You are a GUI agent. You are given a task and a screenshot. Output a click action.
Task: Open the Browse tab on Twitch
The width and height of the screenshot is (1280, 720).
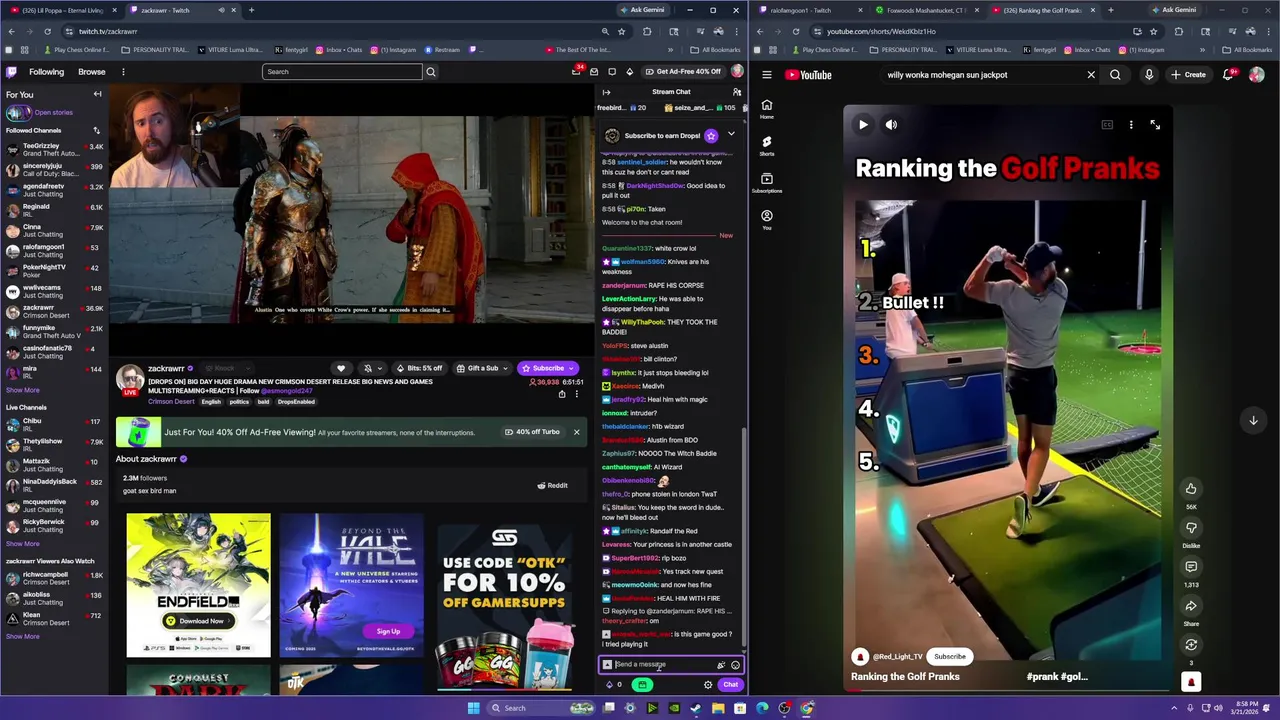92,72
